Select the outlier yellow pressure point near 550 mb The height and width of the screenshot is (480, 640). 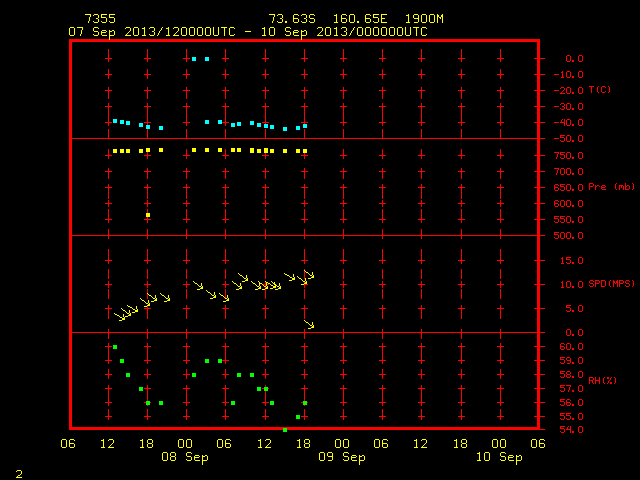[148, 215]
